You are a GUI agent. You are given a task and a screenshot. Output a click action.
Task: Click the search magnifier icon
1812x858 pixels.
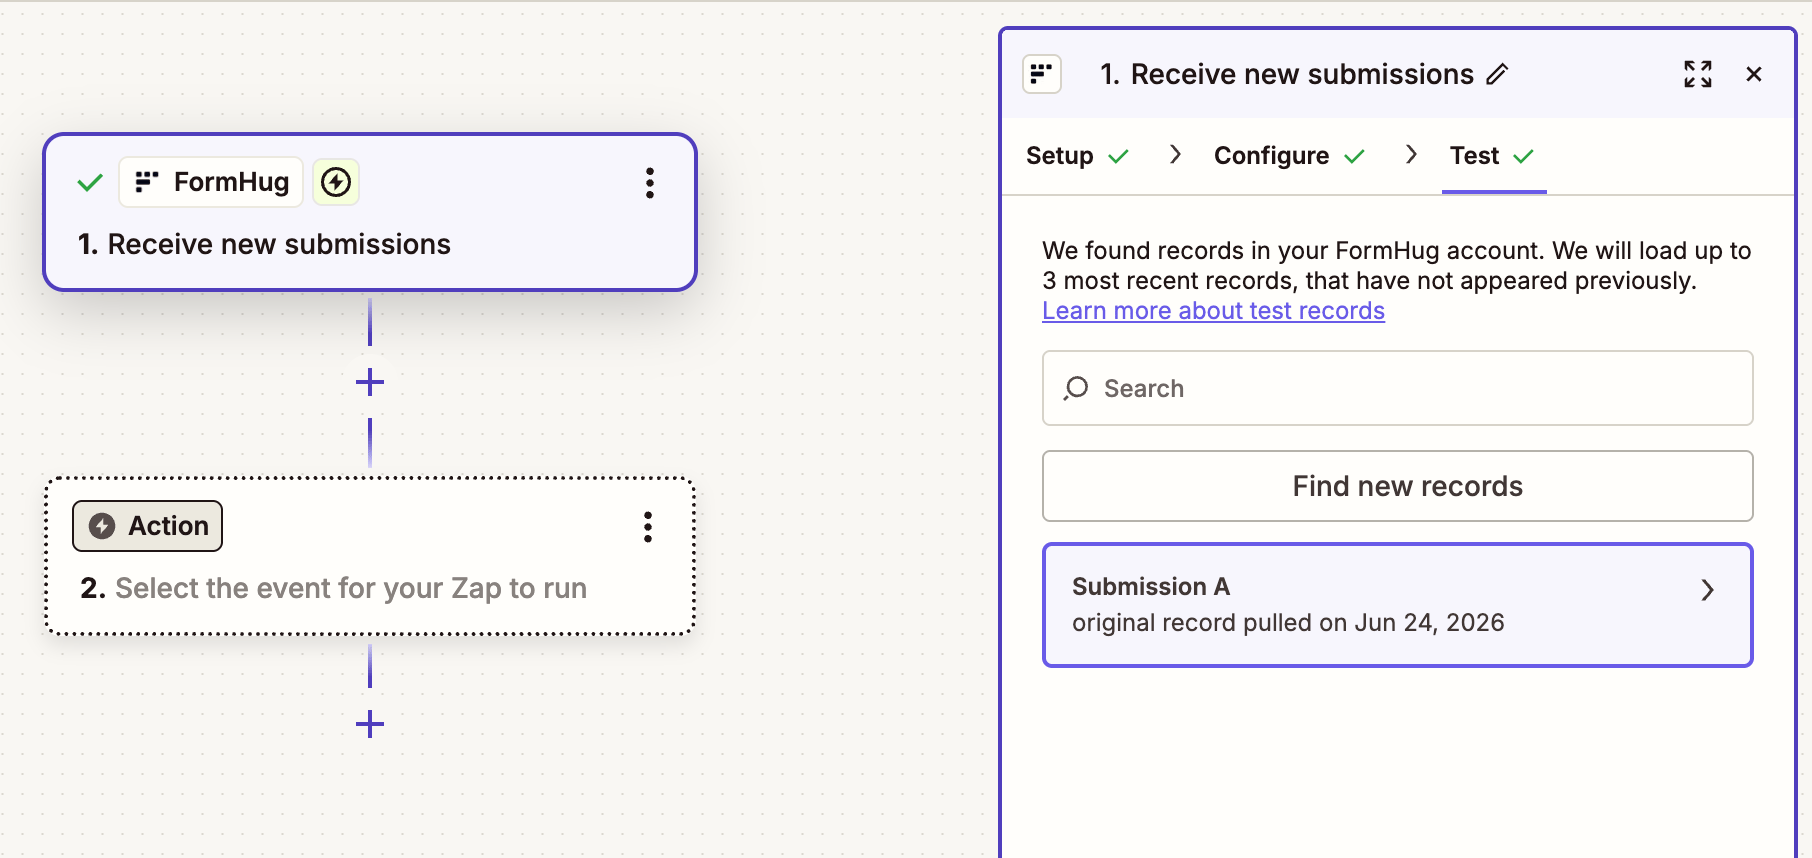click(1076, 388)
